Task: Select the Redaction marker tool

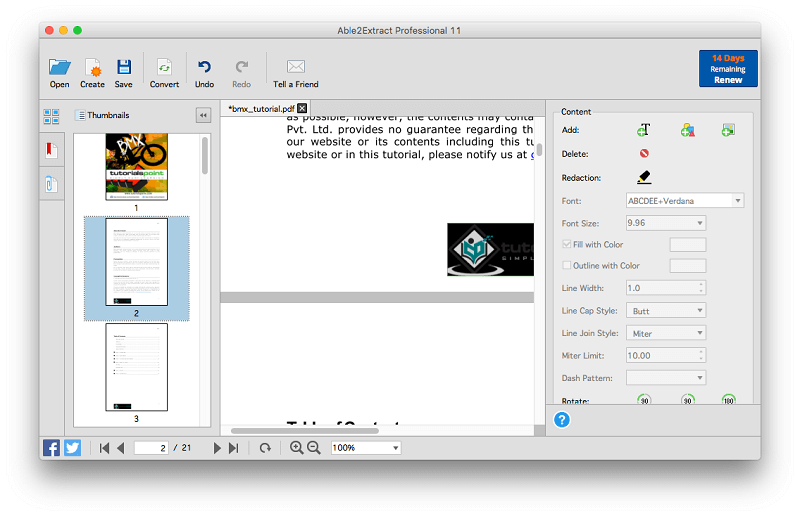Action: (644, 177)
